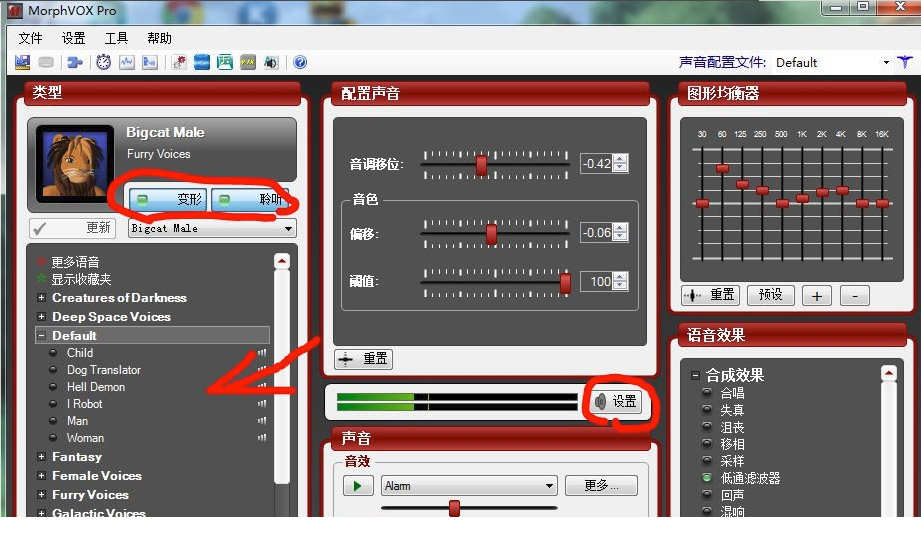This screenshot has width=921, height=537.
Task: Click the red star toolbar icon
Action: click(179, 62)
